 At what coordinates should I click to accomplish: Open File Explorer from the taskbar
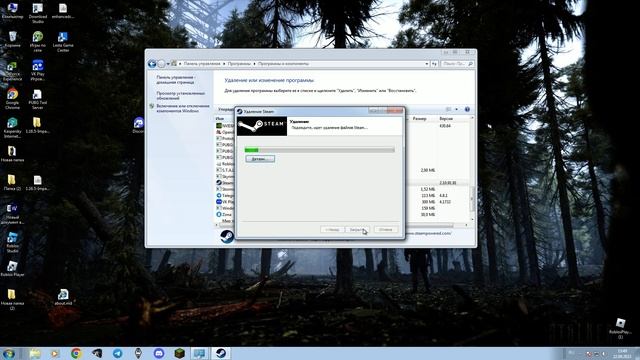click(x=35, y=353)
